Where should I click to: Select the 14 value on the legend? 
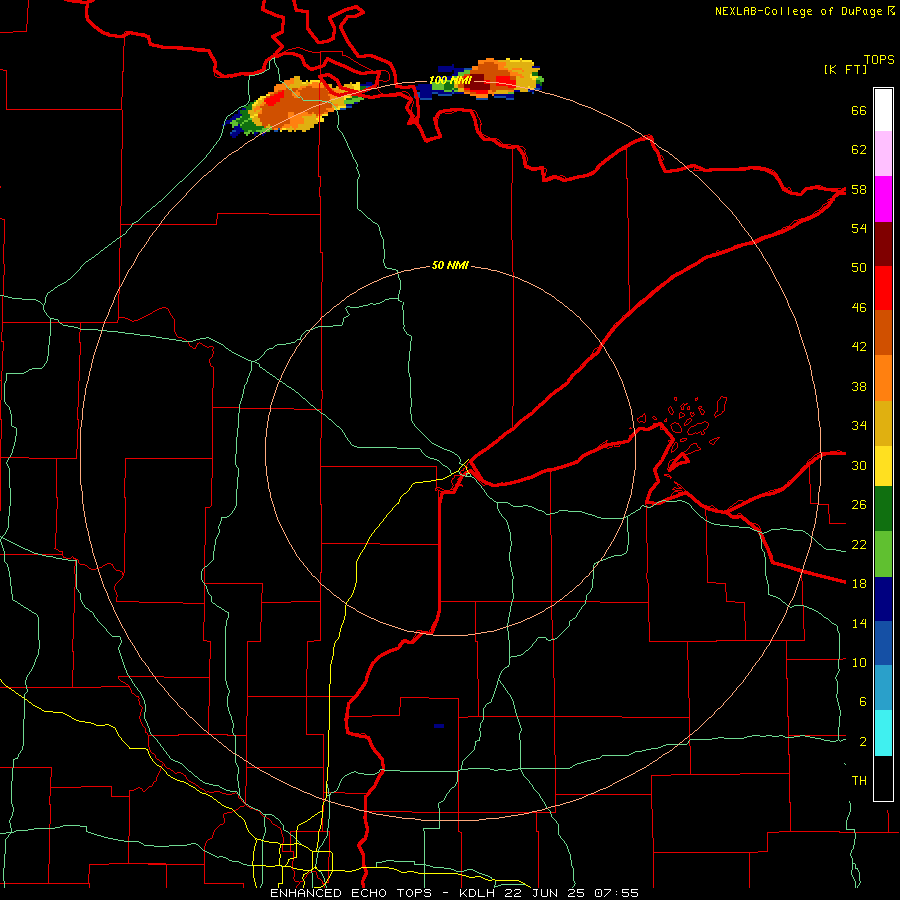859,623
